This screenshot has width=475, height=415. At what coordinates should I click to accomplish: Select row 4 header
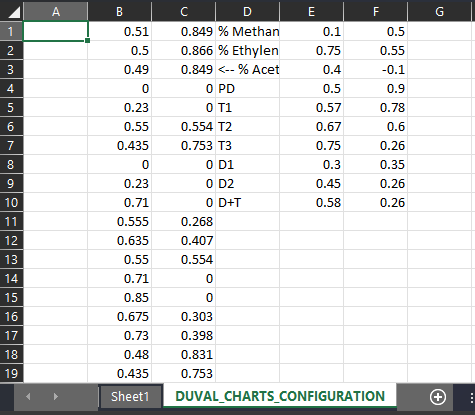(11, 88)
